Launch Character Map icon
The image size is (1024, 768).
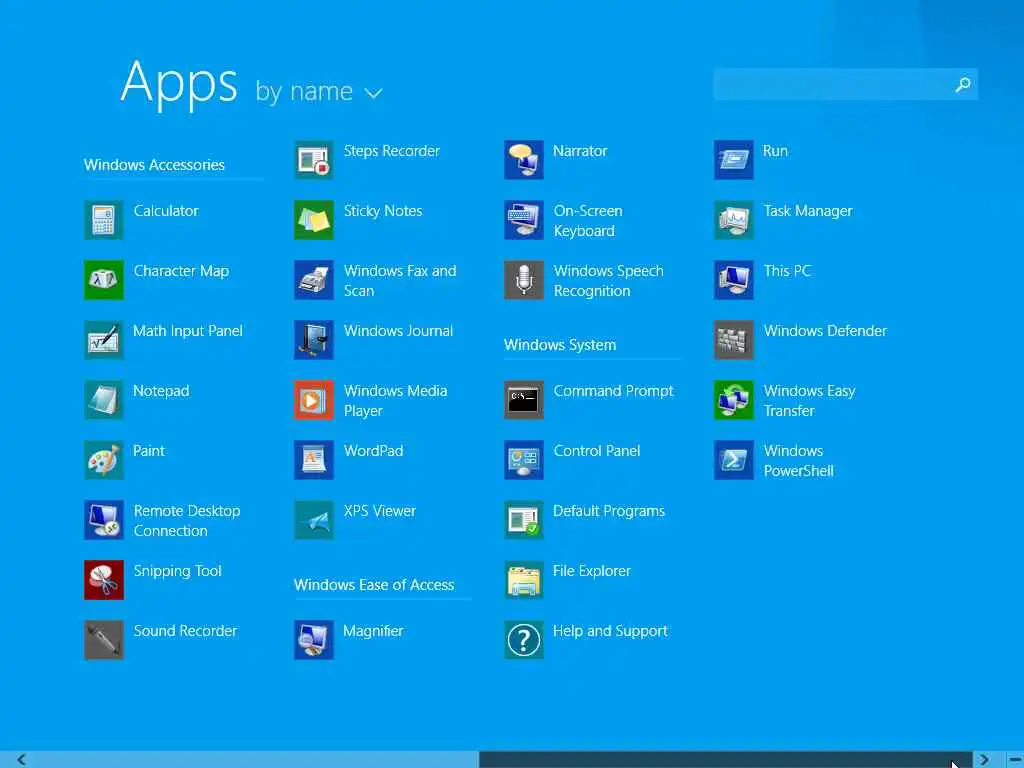(104, 280)
